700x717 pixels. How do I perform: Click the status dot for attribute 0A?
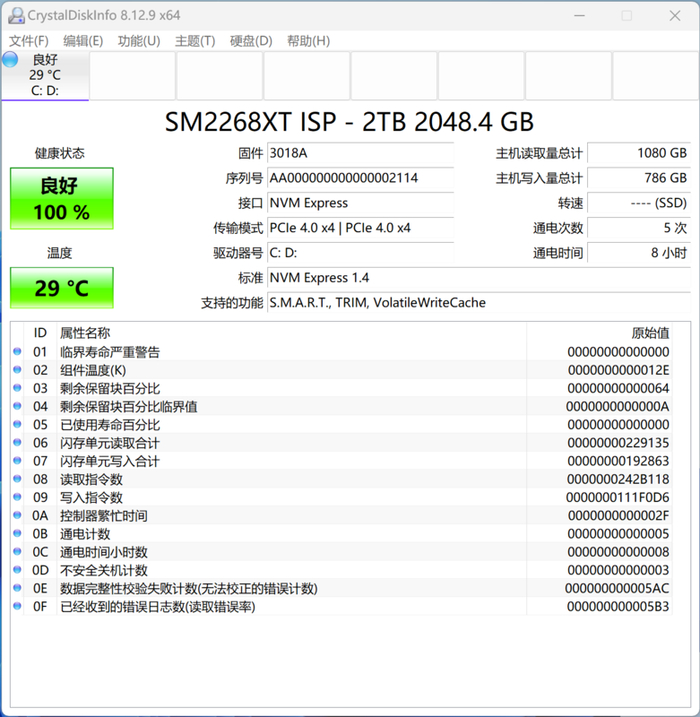[x=17, y=515]
